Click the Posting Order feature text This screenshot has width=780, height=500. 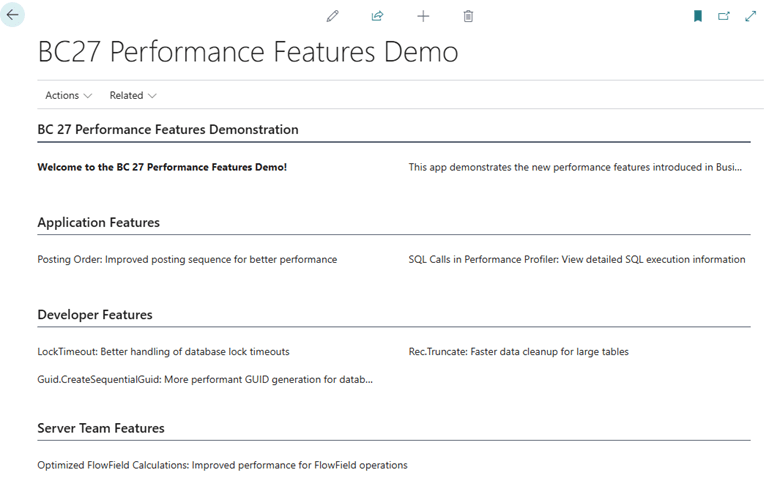click(187, 260)
